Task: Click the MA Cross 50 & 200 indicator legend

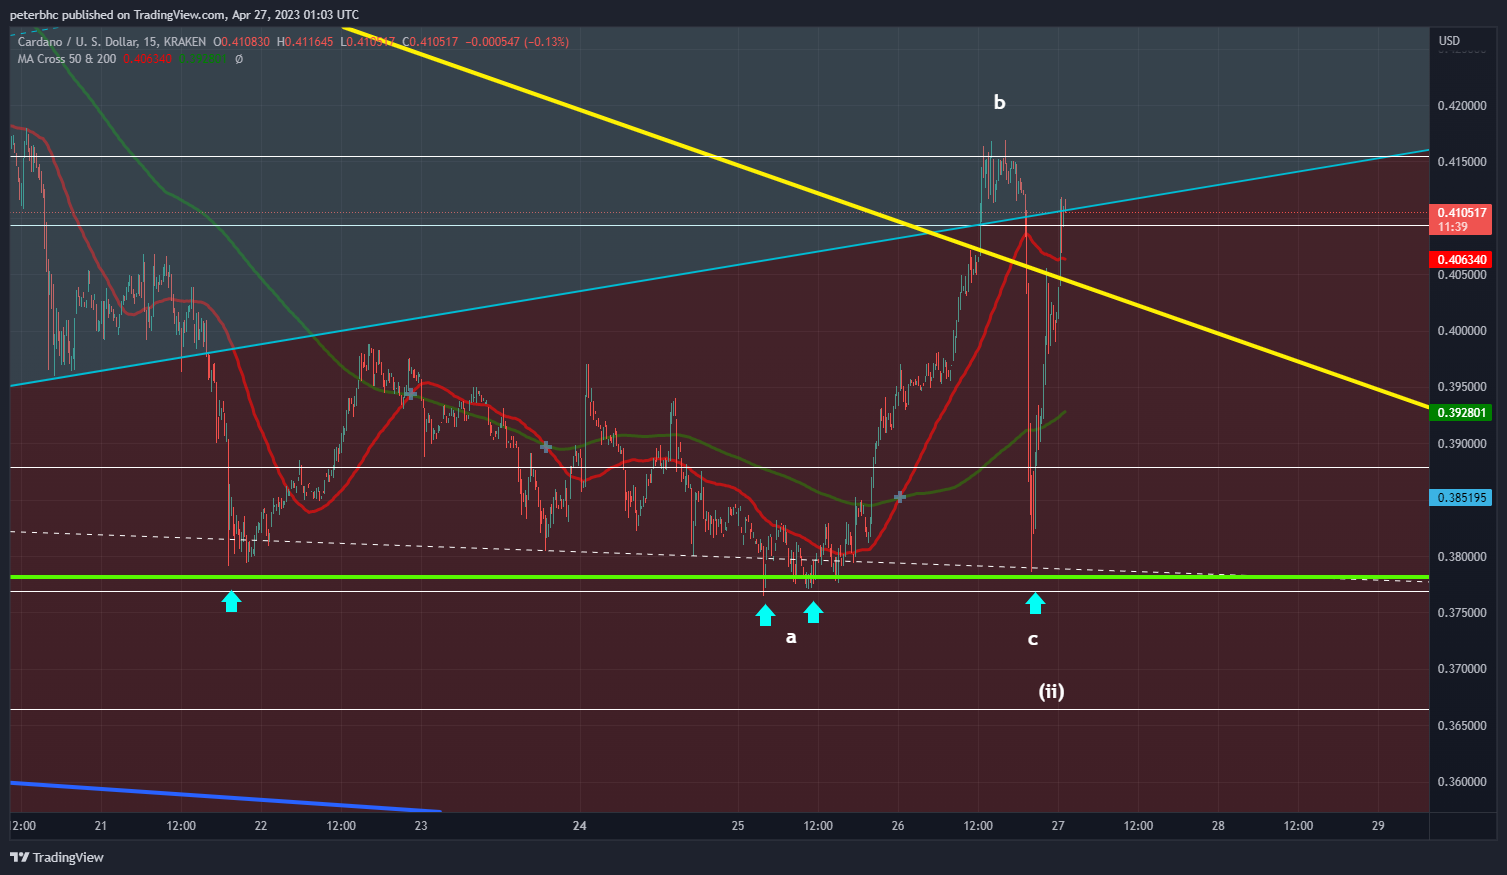Action: [67, 59]
